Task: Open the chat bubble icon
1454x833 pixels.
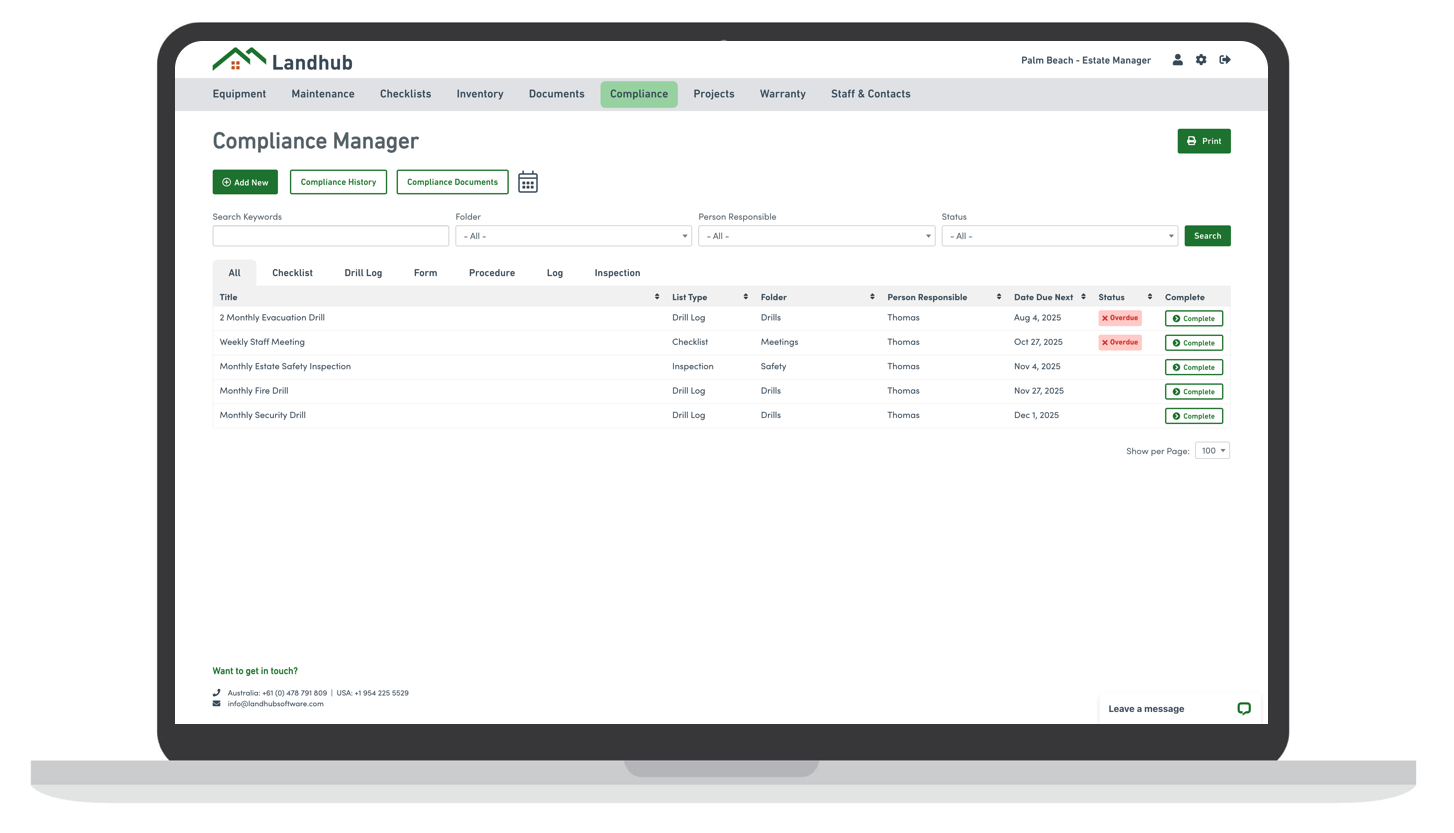Action: point(1243,709)
